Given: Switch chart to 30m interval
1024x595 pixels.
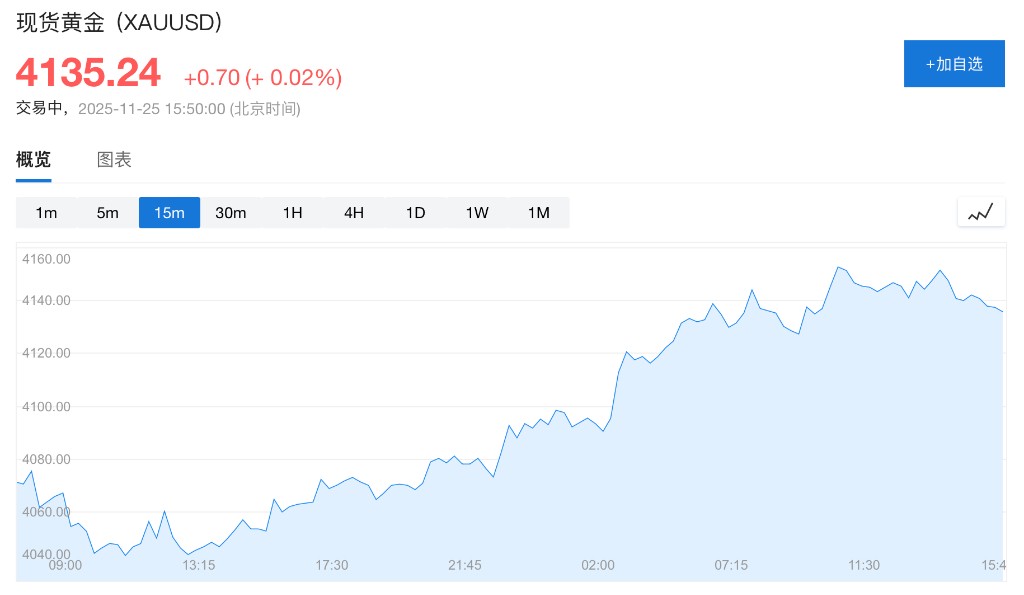Looking at the screenshot, I should [x=231, y=212].
